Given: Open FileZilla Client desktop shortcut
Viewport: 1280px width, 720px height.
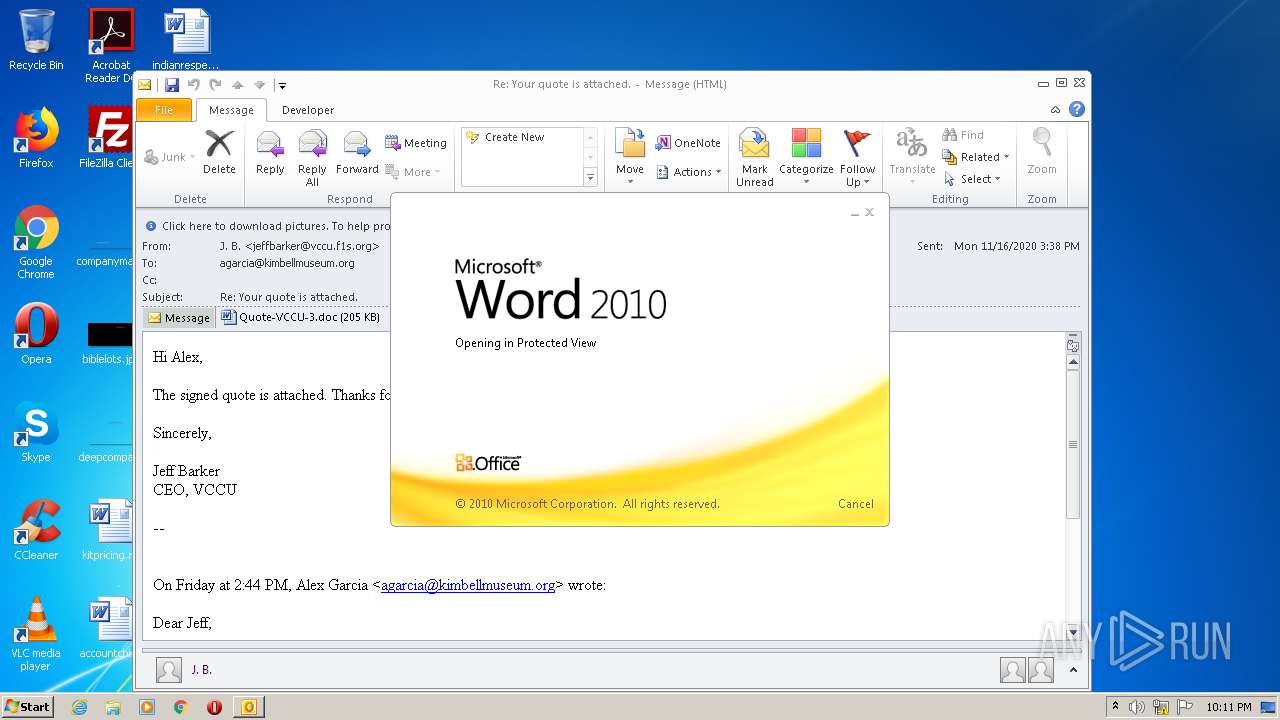Looking at the screenshot, I should click(x=108, y=138).
